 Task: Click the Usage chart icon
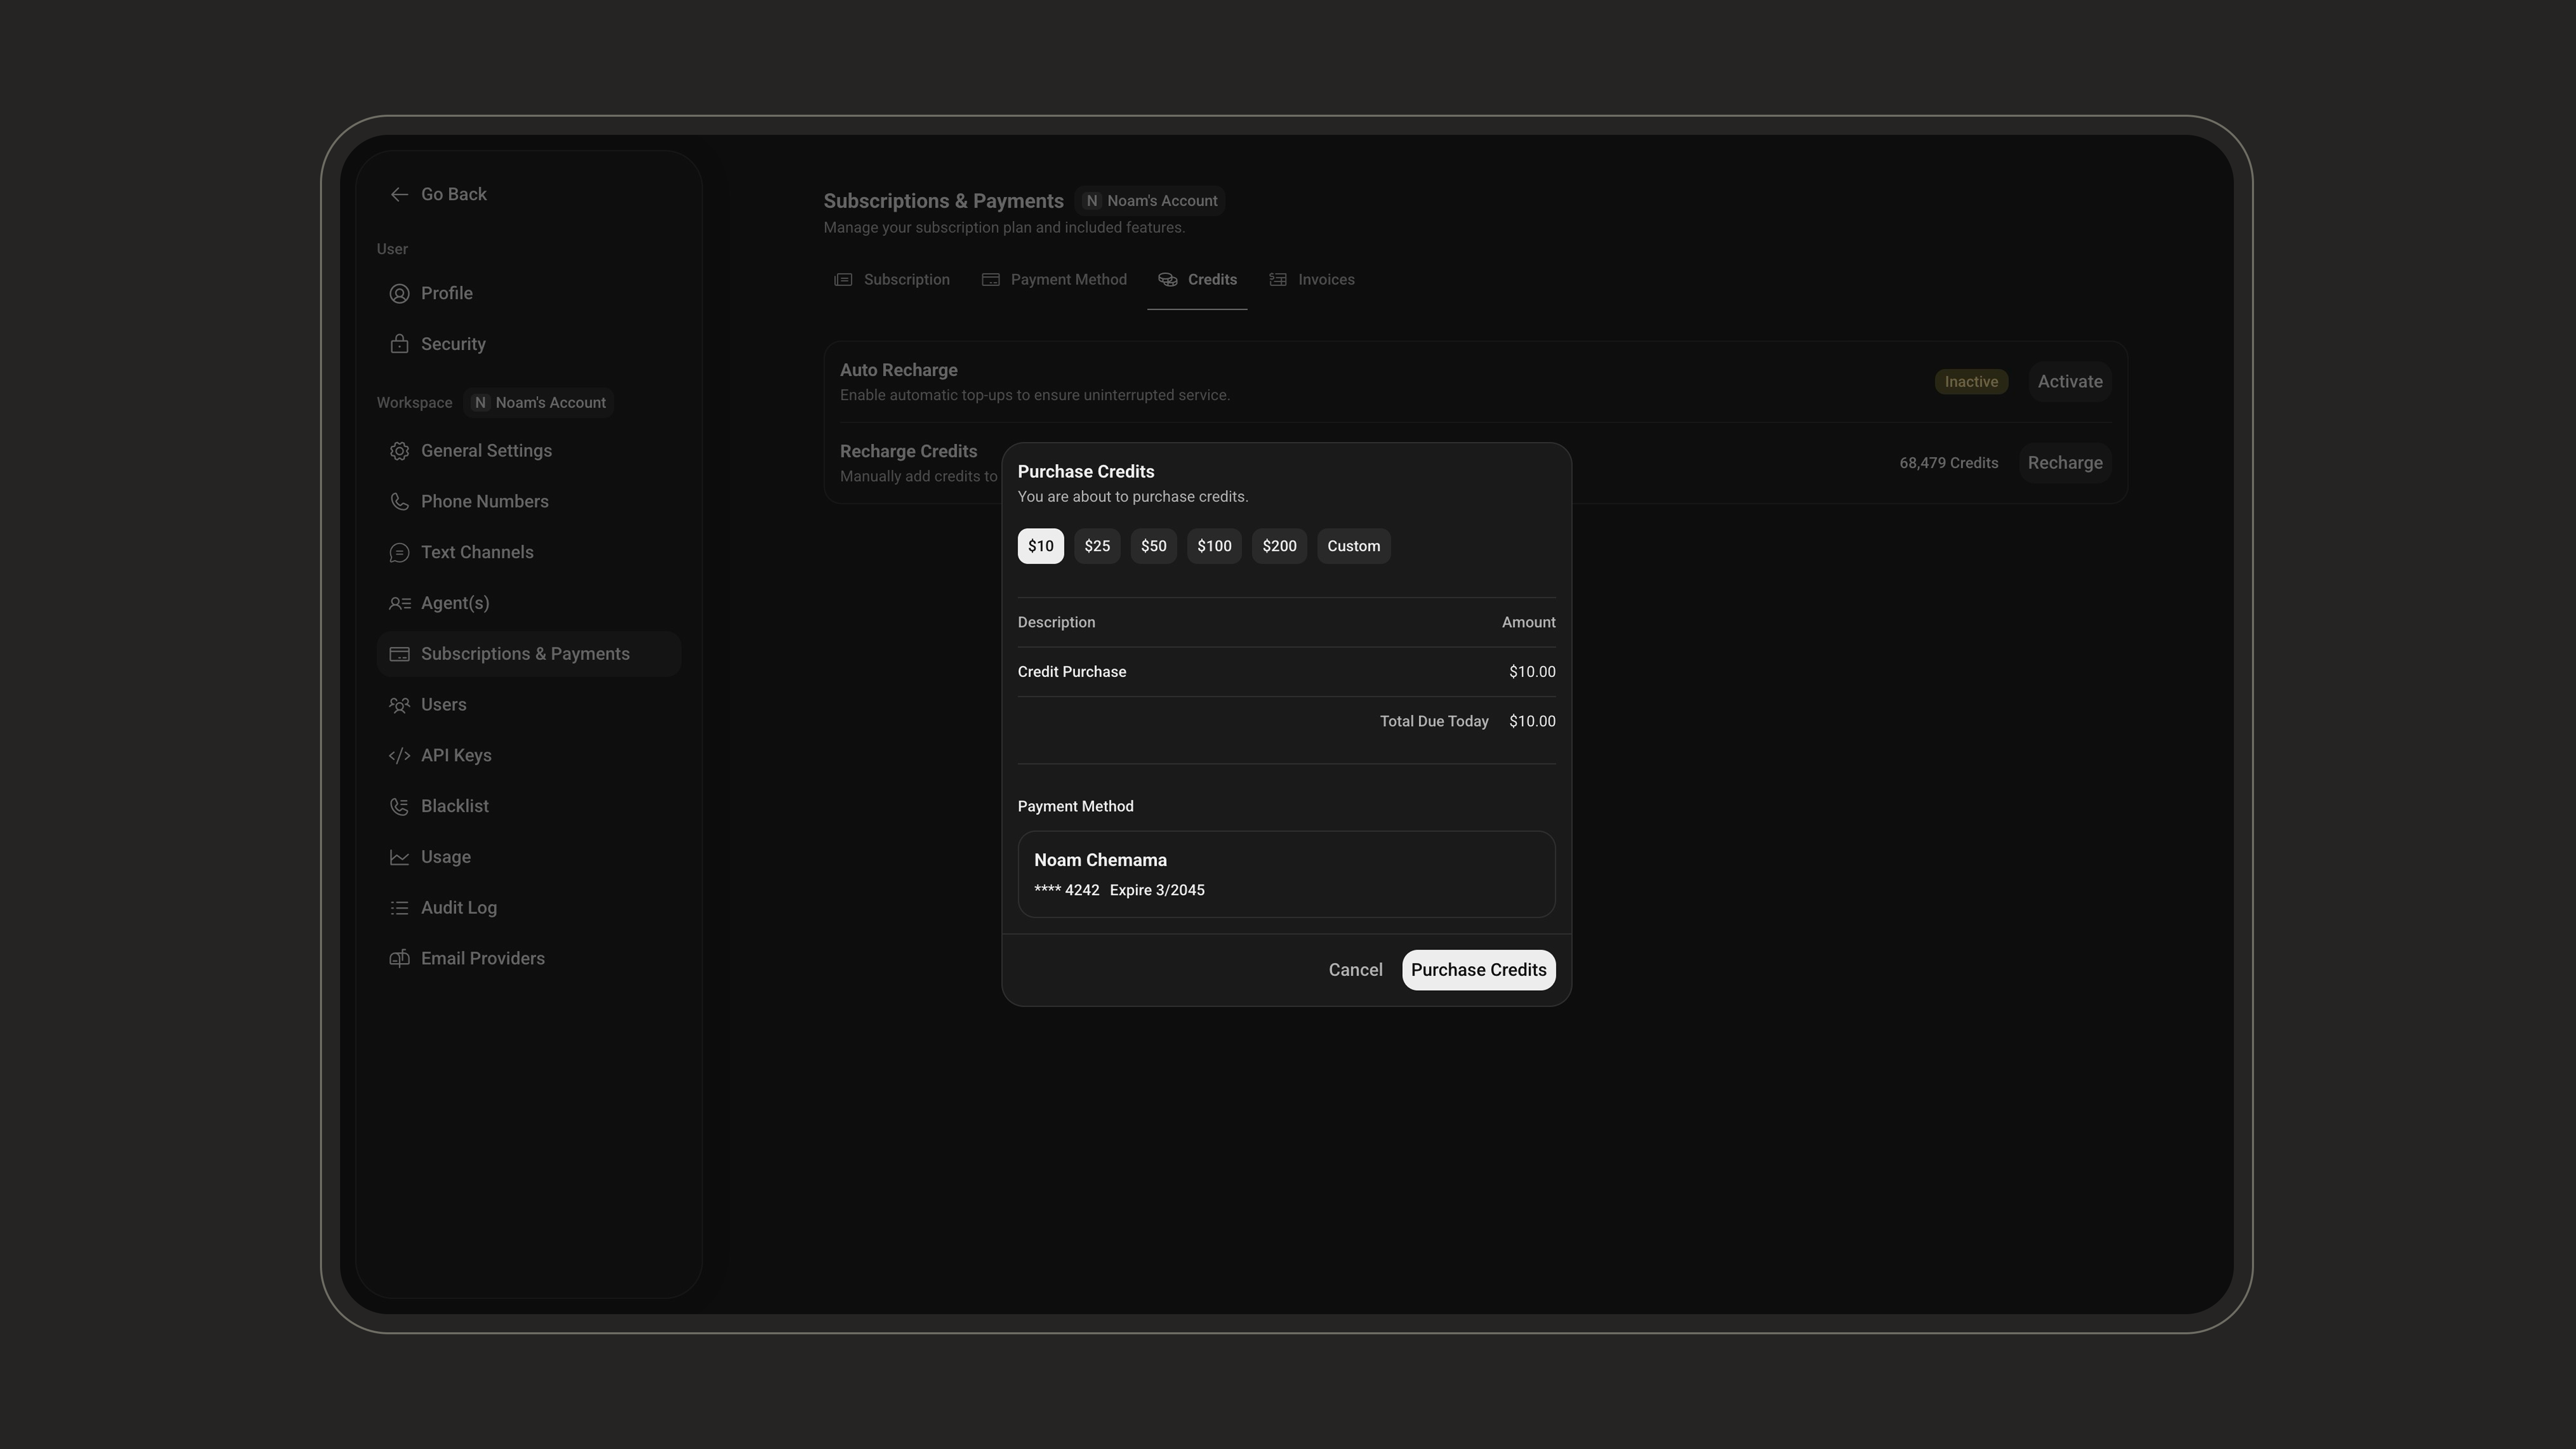[x=399, y=857]
